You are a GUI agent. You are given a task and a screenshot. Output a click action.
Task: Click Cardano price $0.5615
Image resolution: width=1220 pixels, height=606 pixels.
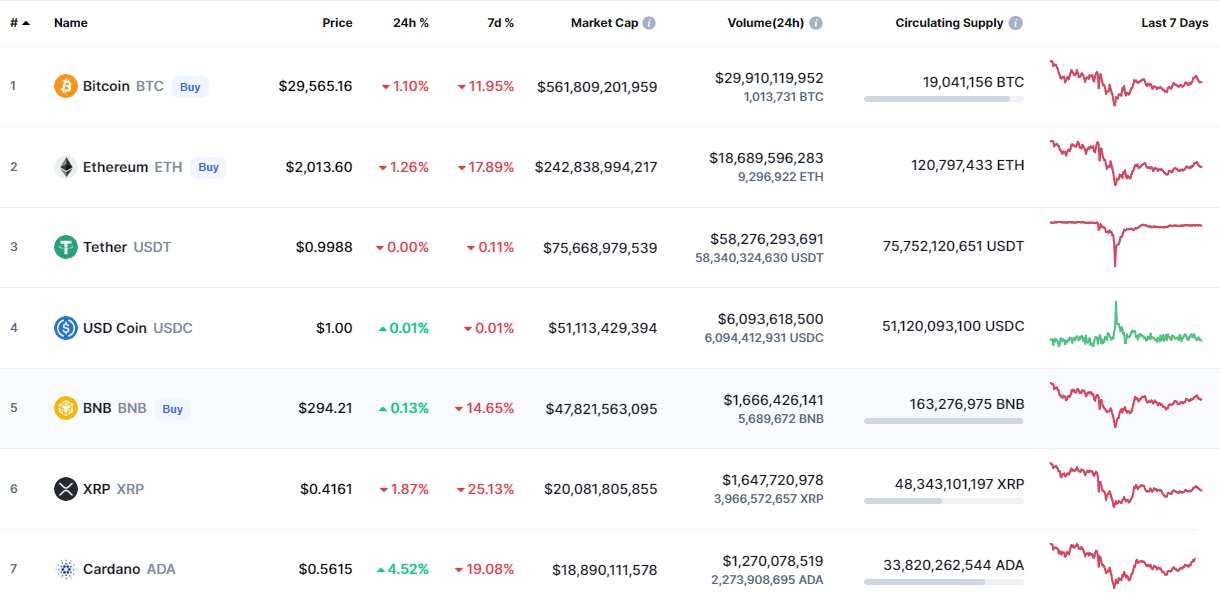(x=325, y=569)
